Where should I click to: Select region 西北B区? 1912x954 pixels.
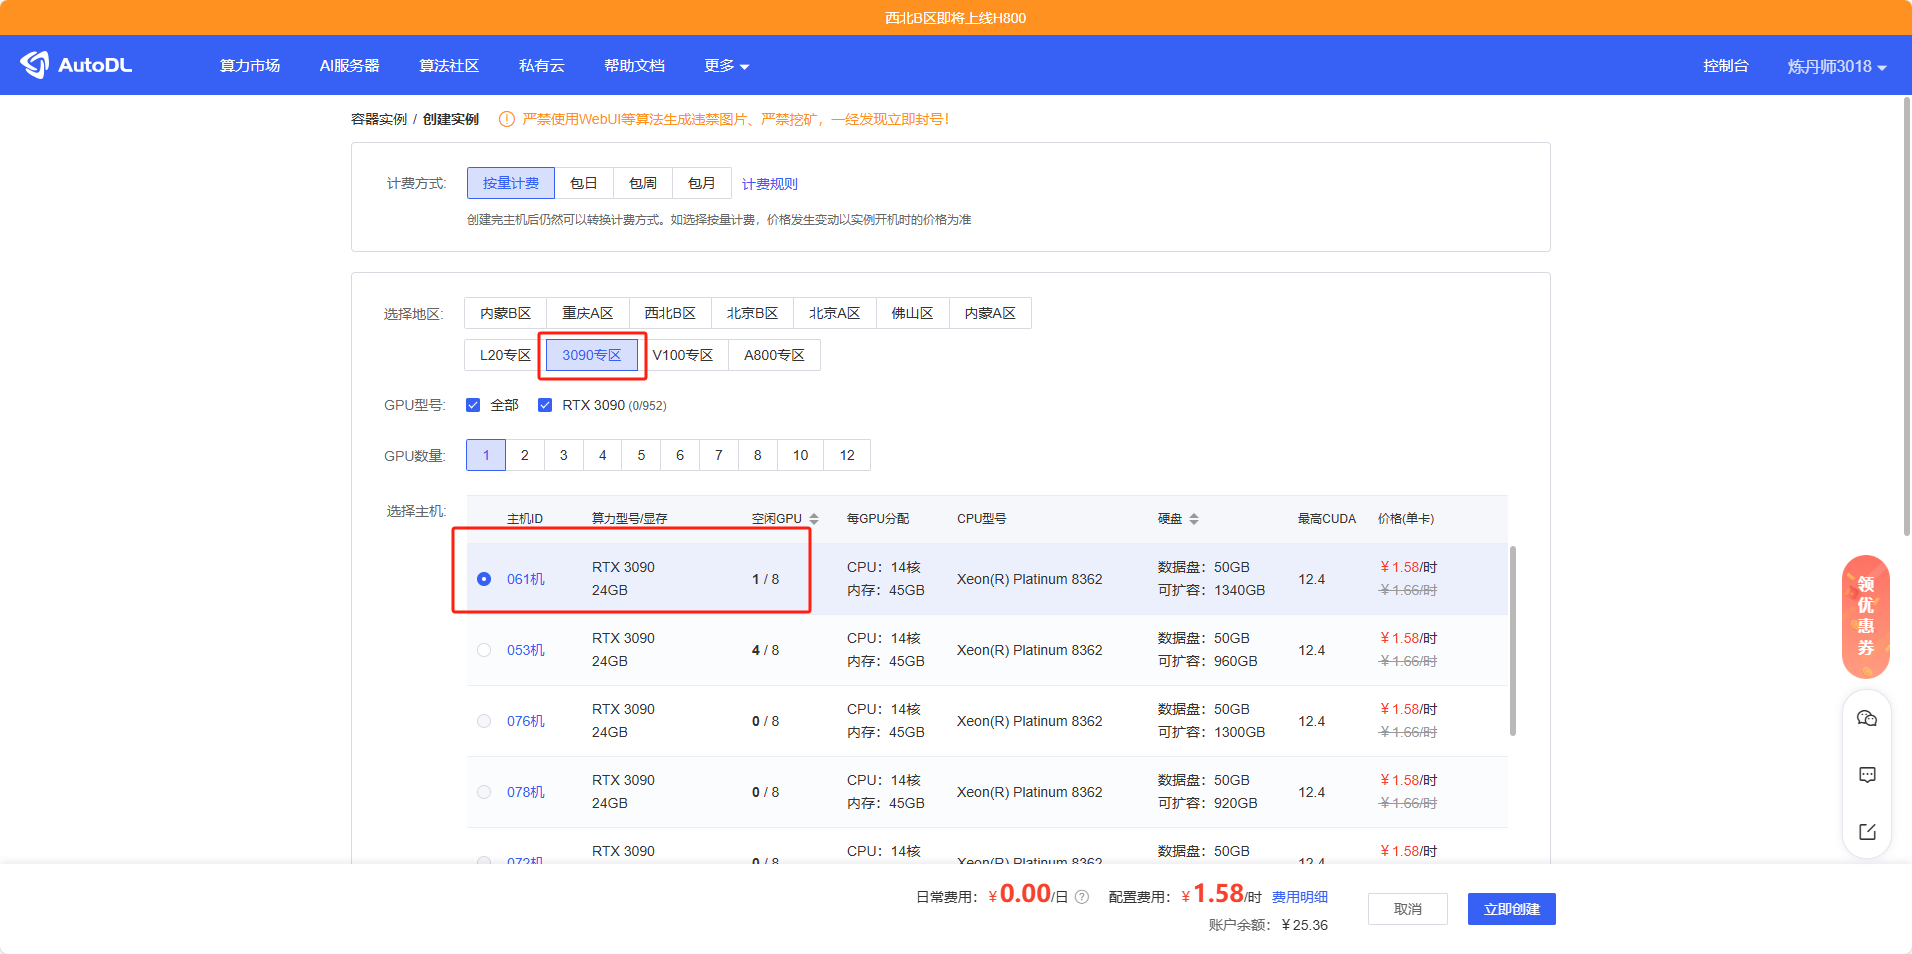670,313
